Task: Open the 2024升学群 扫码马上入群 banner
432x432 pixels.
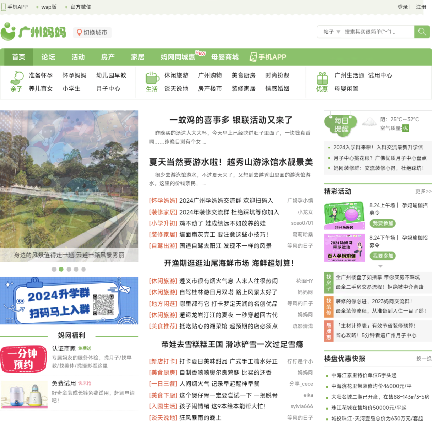Action: coord(69,300)
